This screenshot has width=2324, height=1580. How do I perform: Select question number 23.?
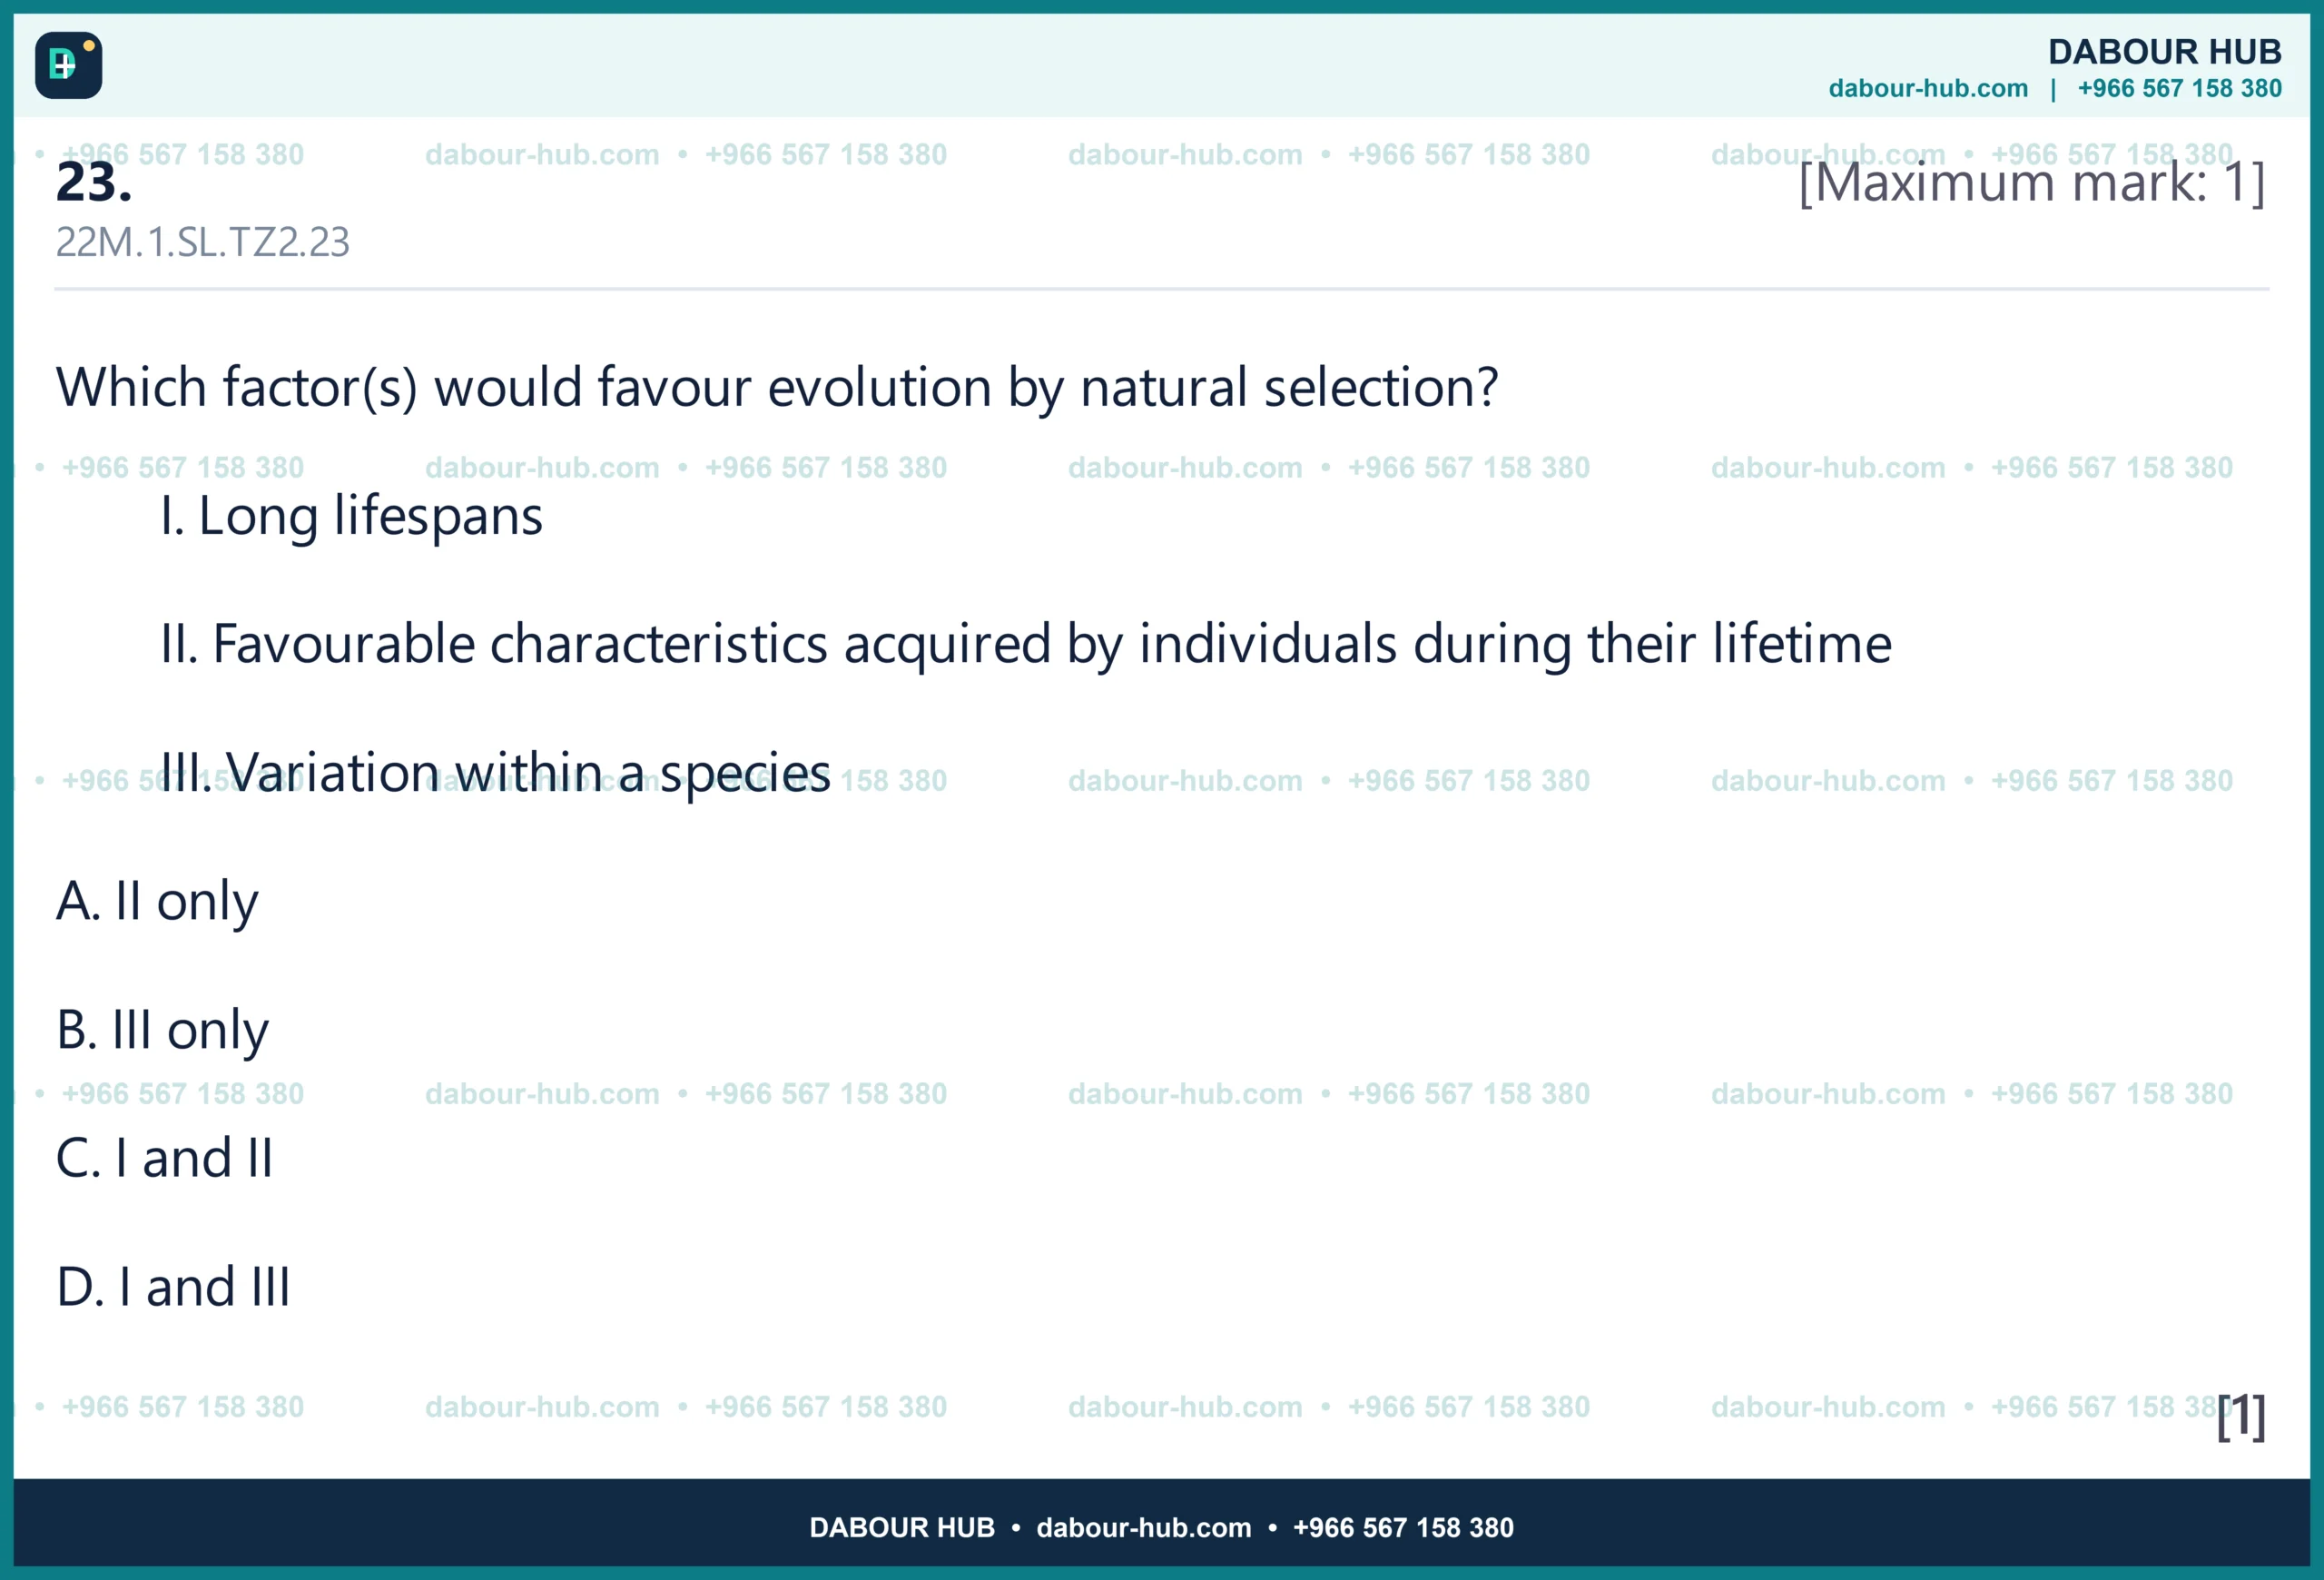click(94, 182)
